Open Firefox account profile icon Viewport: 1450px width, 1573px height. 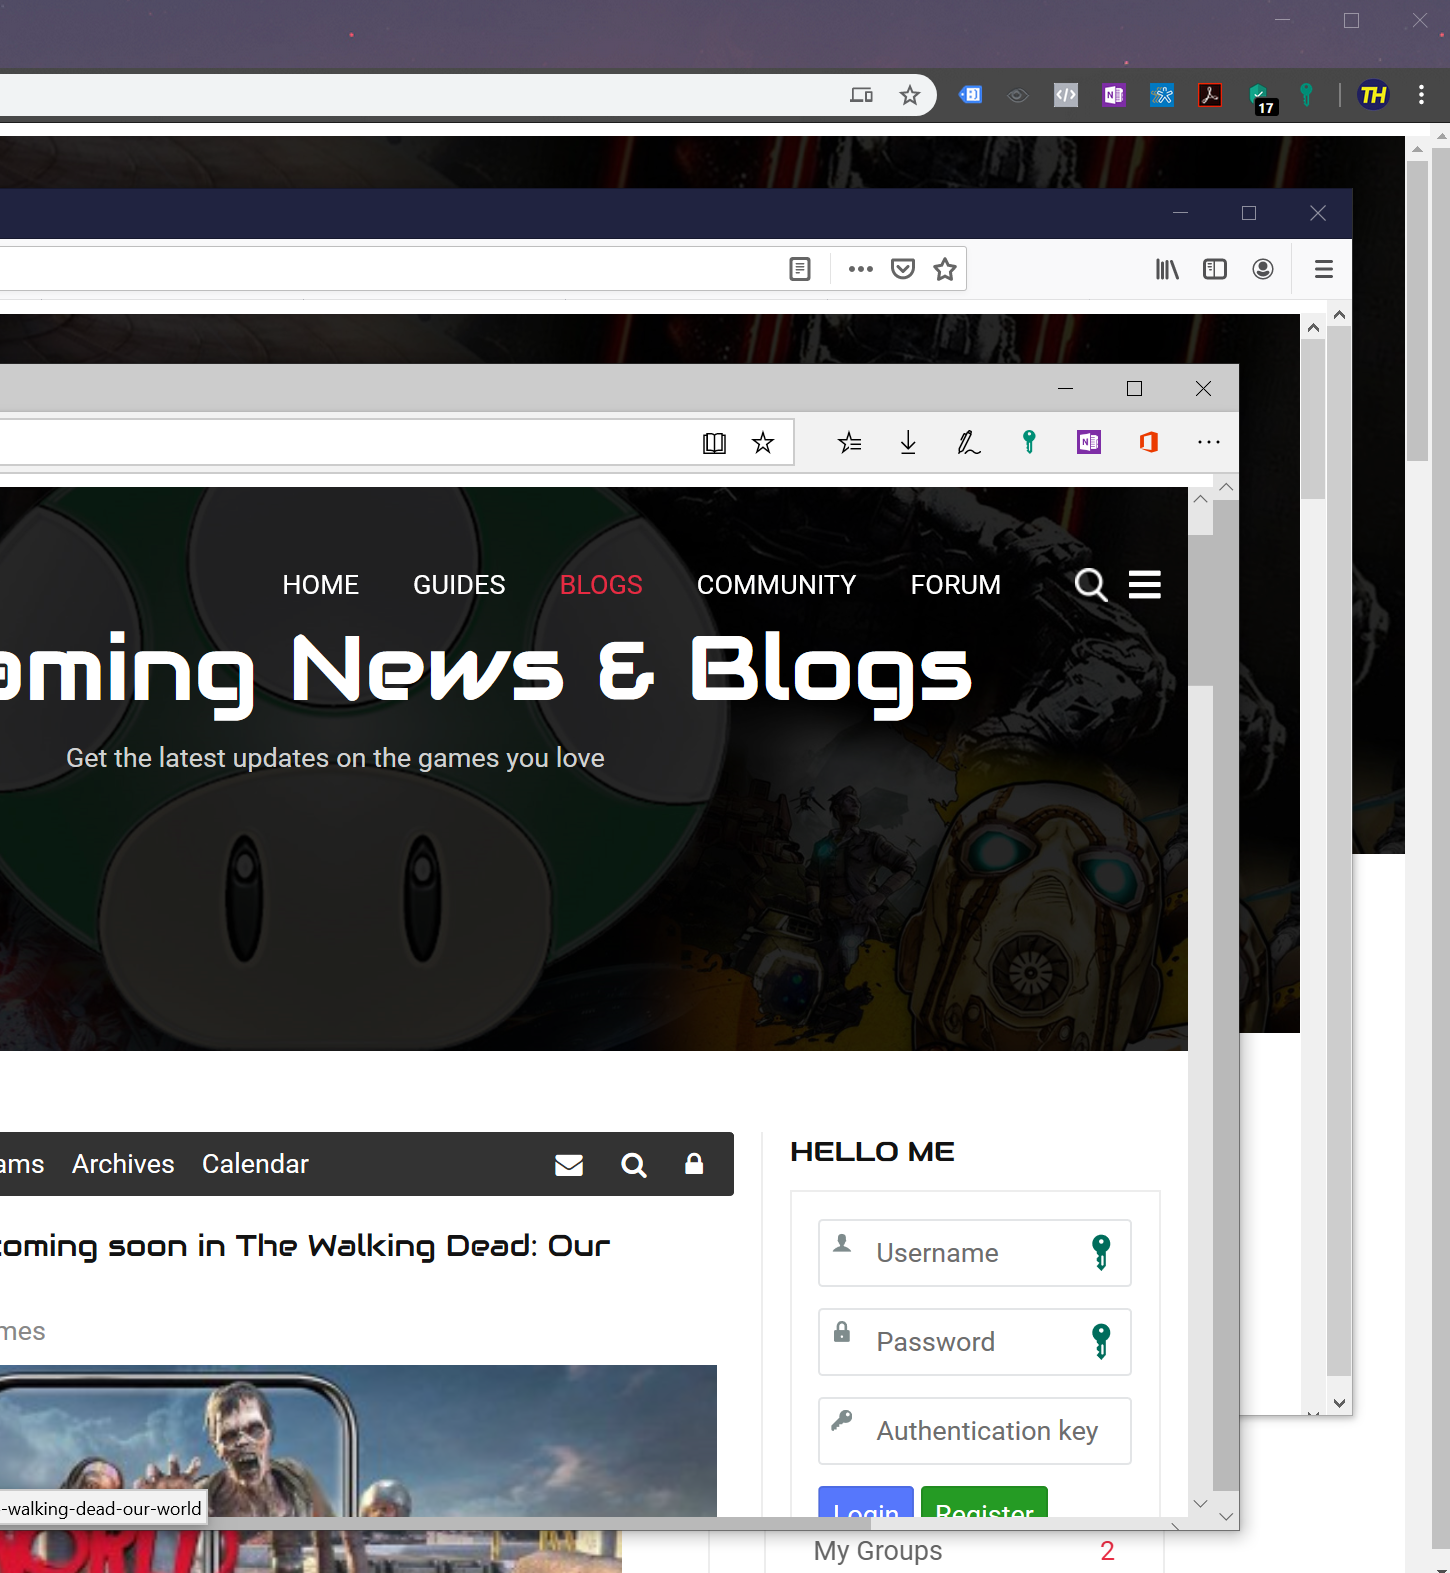pos(1263,269)
